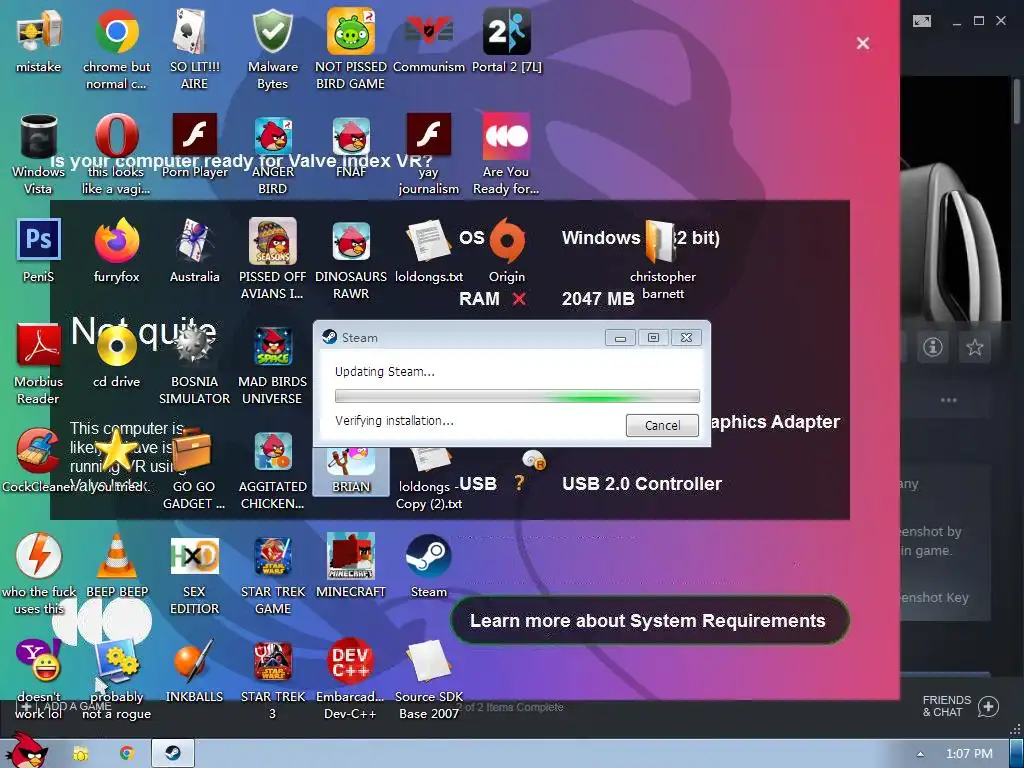This screenshot has width=1024, height=768.
Task: Switch to the Steam taskbar button
Action: [173, 753]
